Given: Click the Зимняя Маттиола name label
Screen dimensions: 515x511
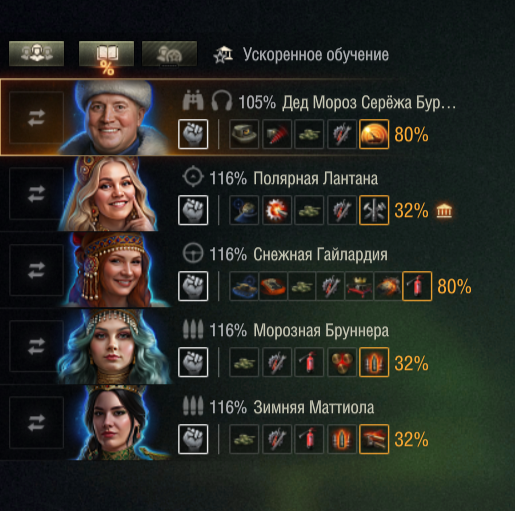Looking at the screenshot, I should tap(314, 407).
